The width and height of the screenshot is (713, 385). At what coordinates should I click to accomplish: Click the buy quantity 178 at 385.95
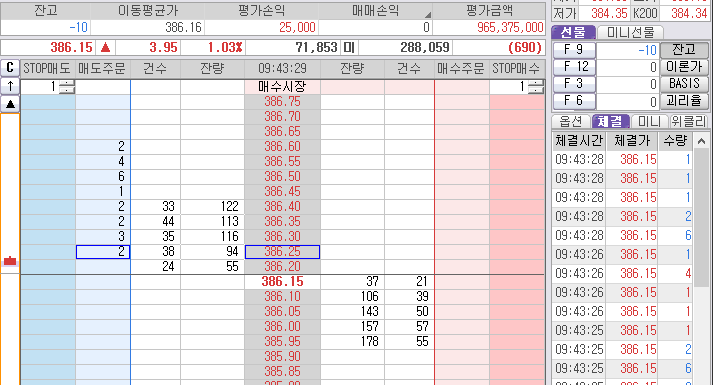[352, 342]
